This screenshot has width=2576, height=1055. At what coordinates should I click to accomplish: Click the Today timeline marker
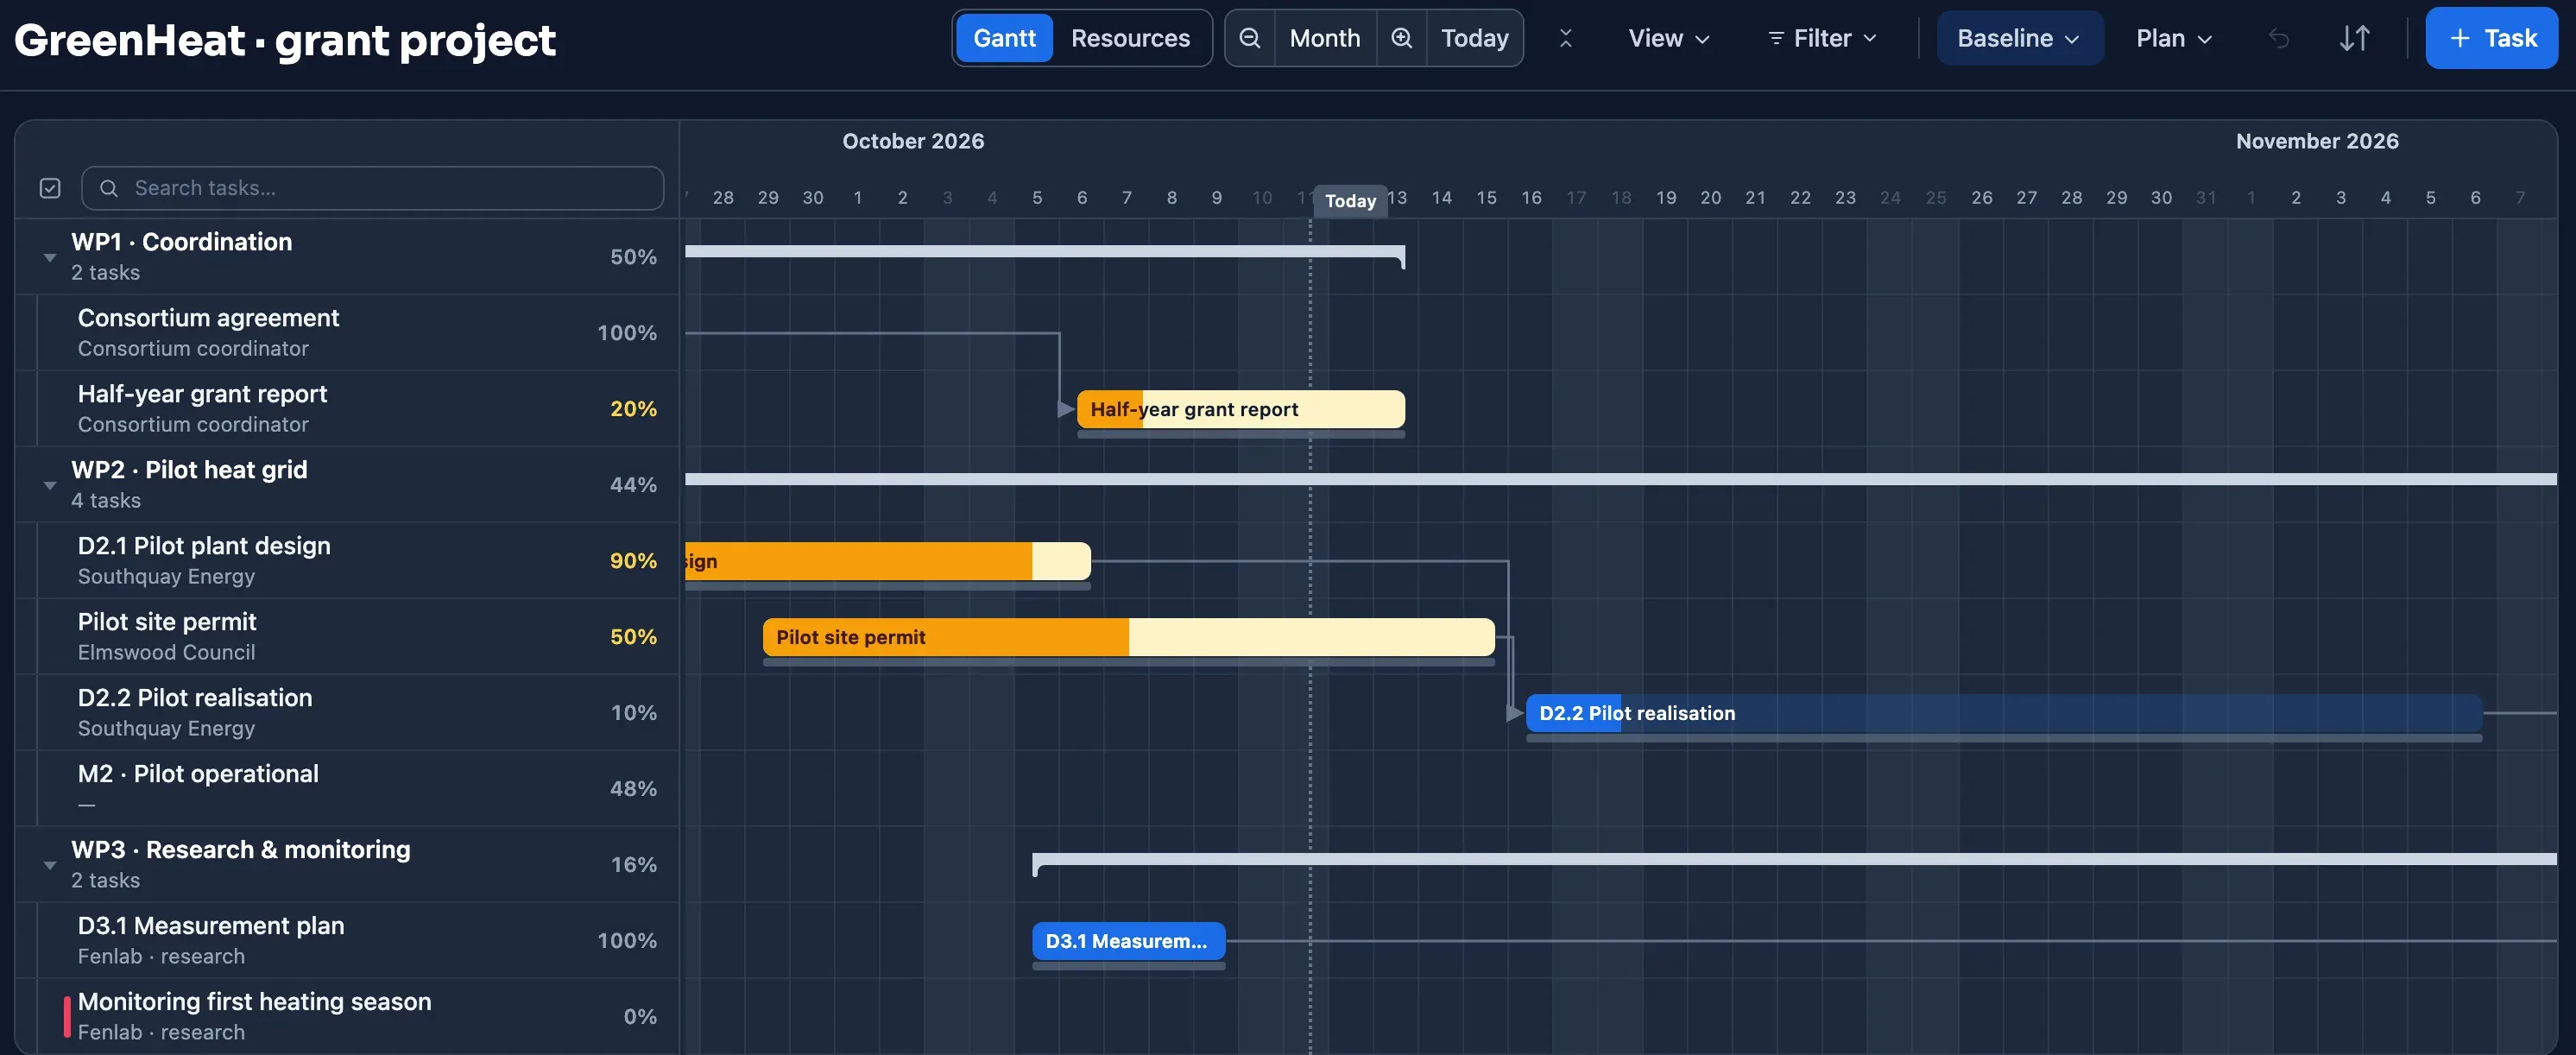click(x=1349, y=200)
